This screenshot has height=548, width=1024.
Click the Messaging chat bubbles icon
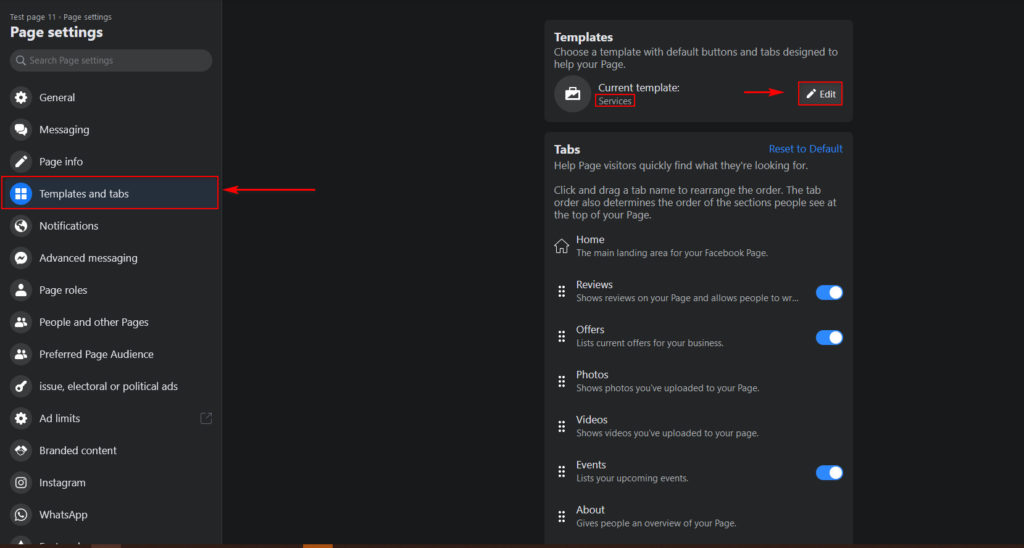21,129
